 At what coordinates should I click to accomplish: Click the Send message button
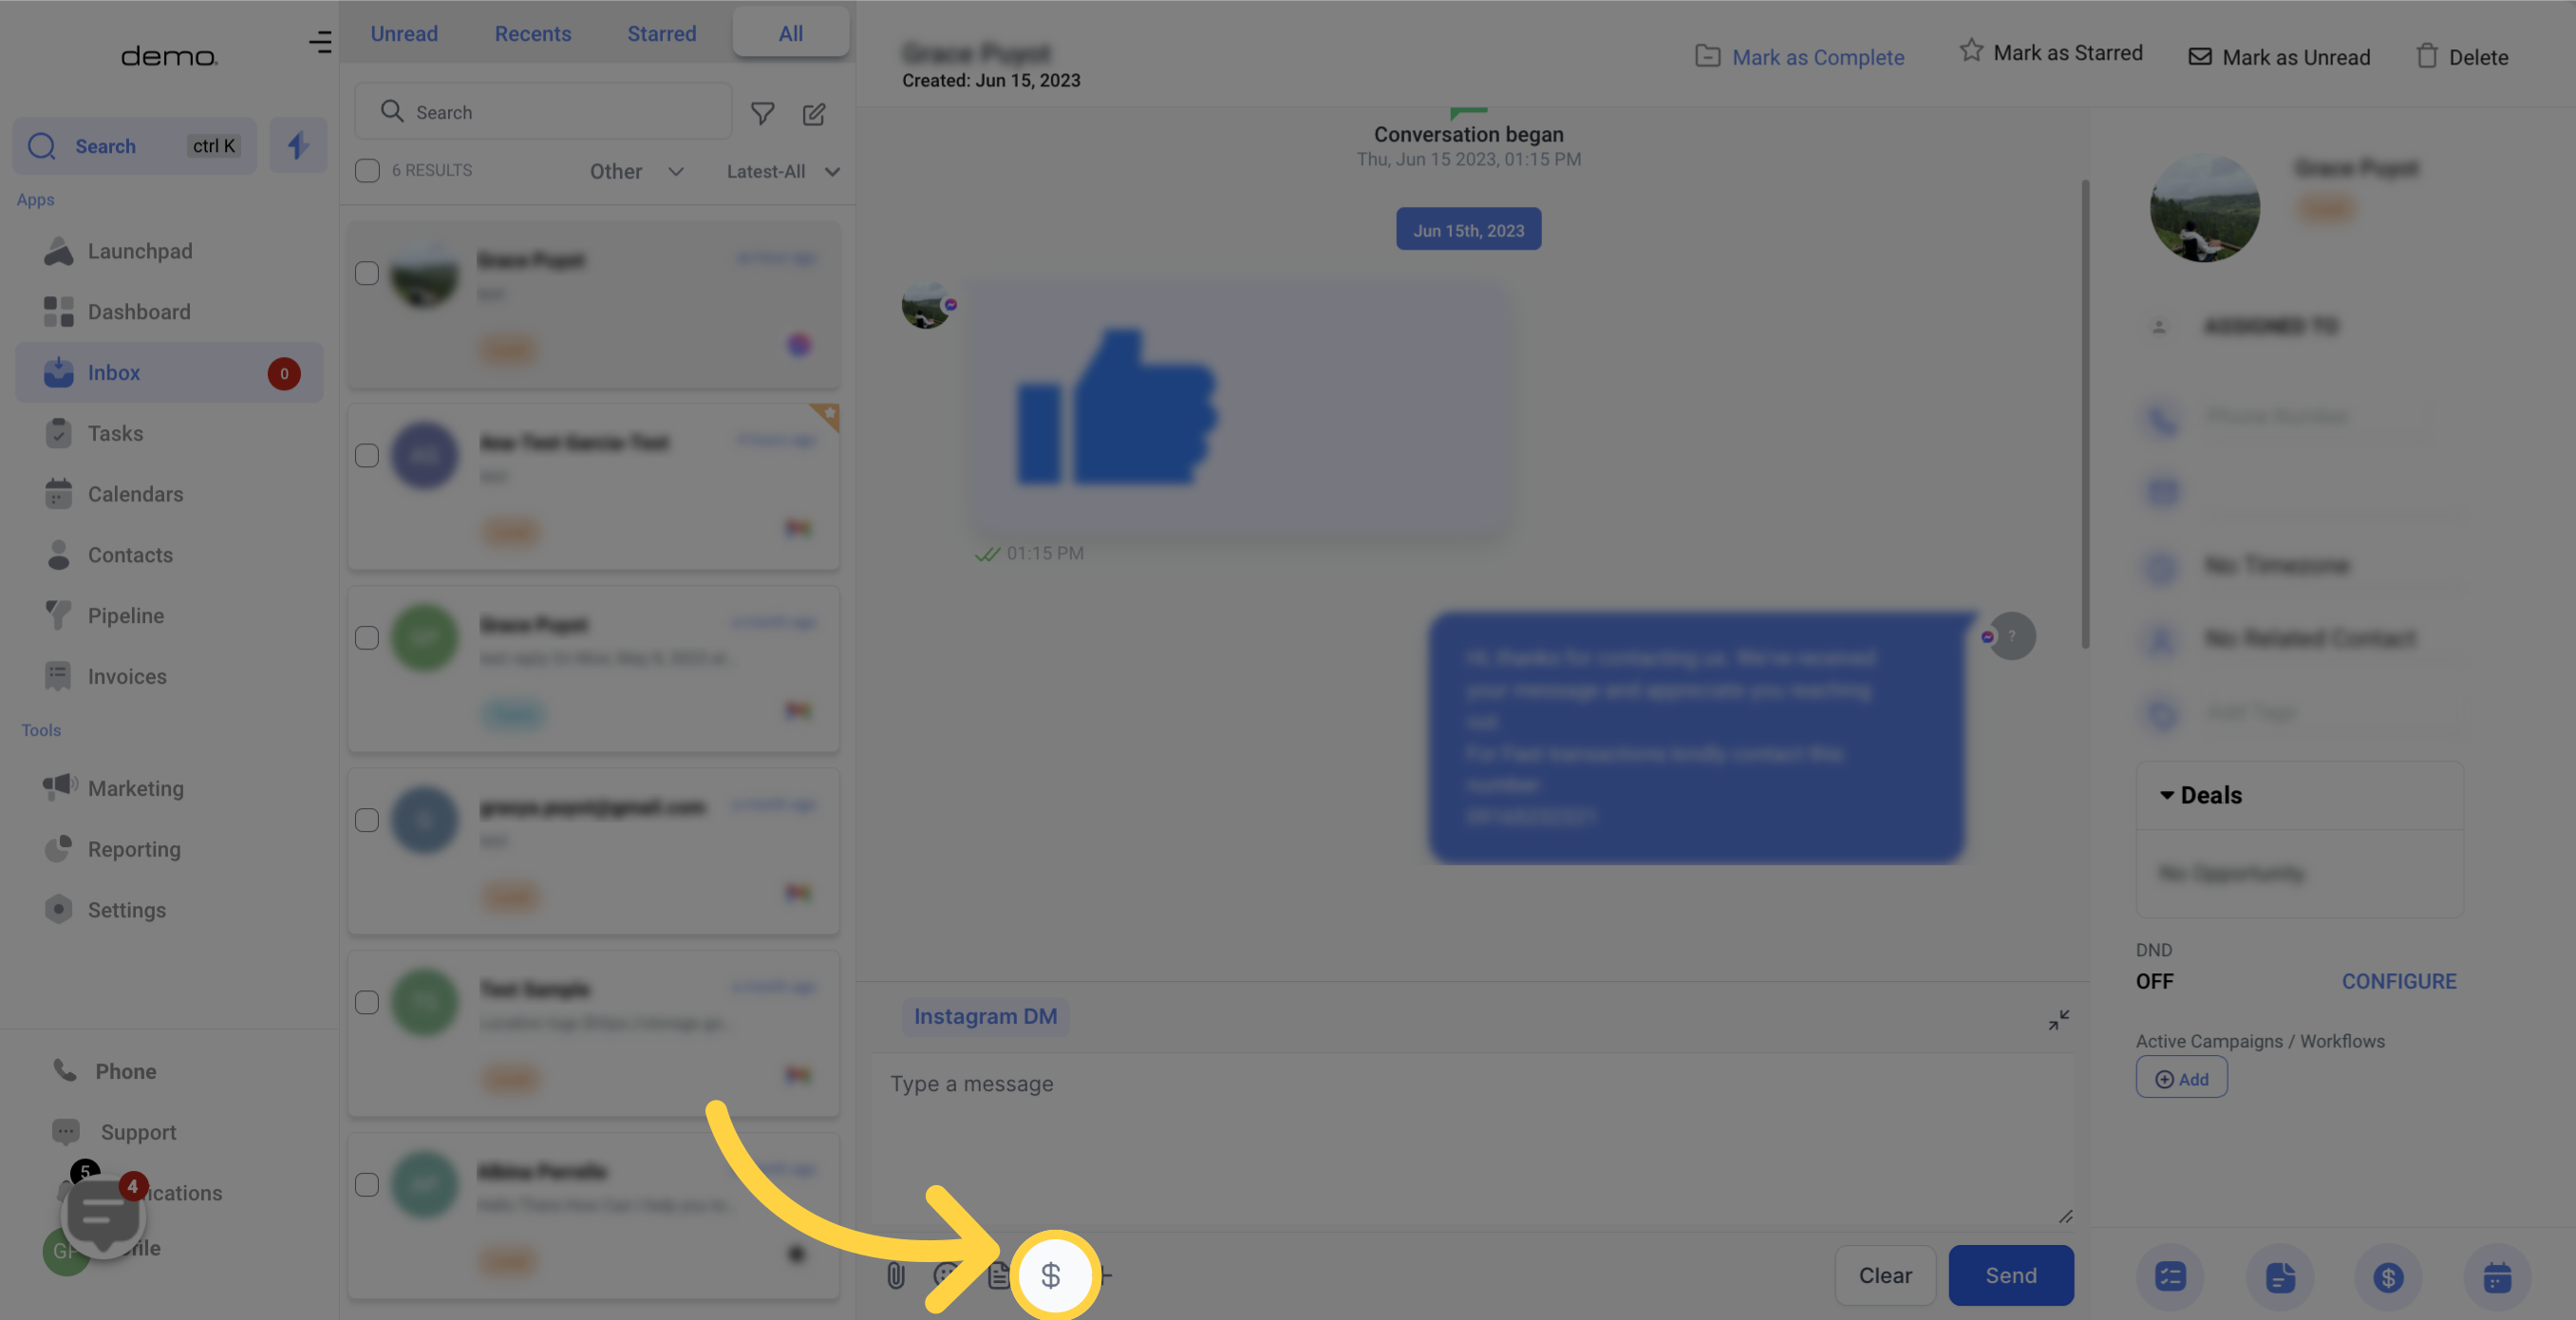point(2012,1274)
